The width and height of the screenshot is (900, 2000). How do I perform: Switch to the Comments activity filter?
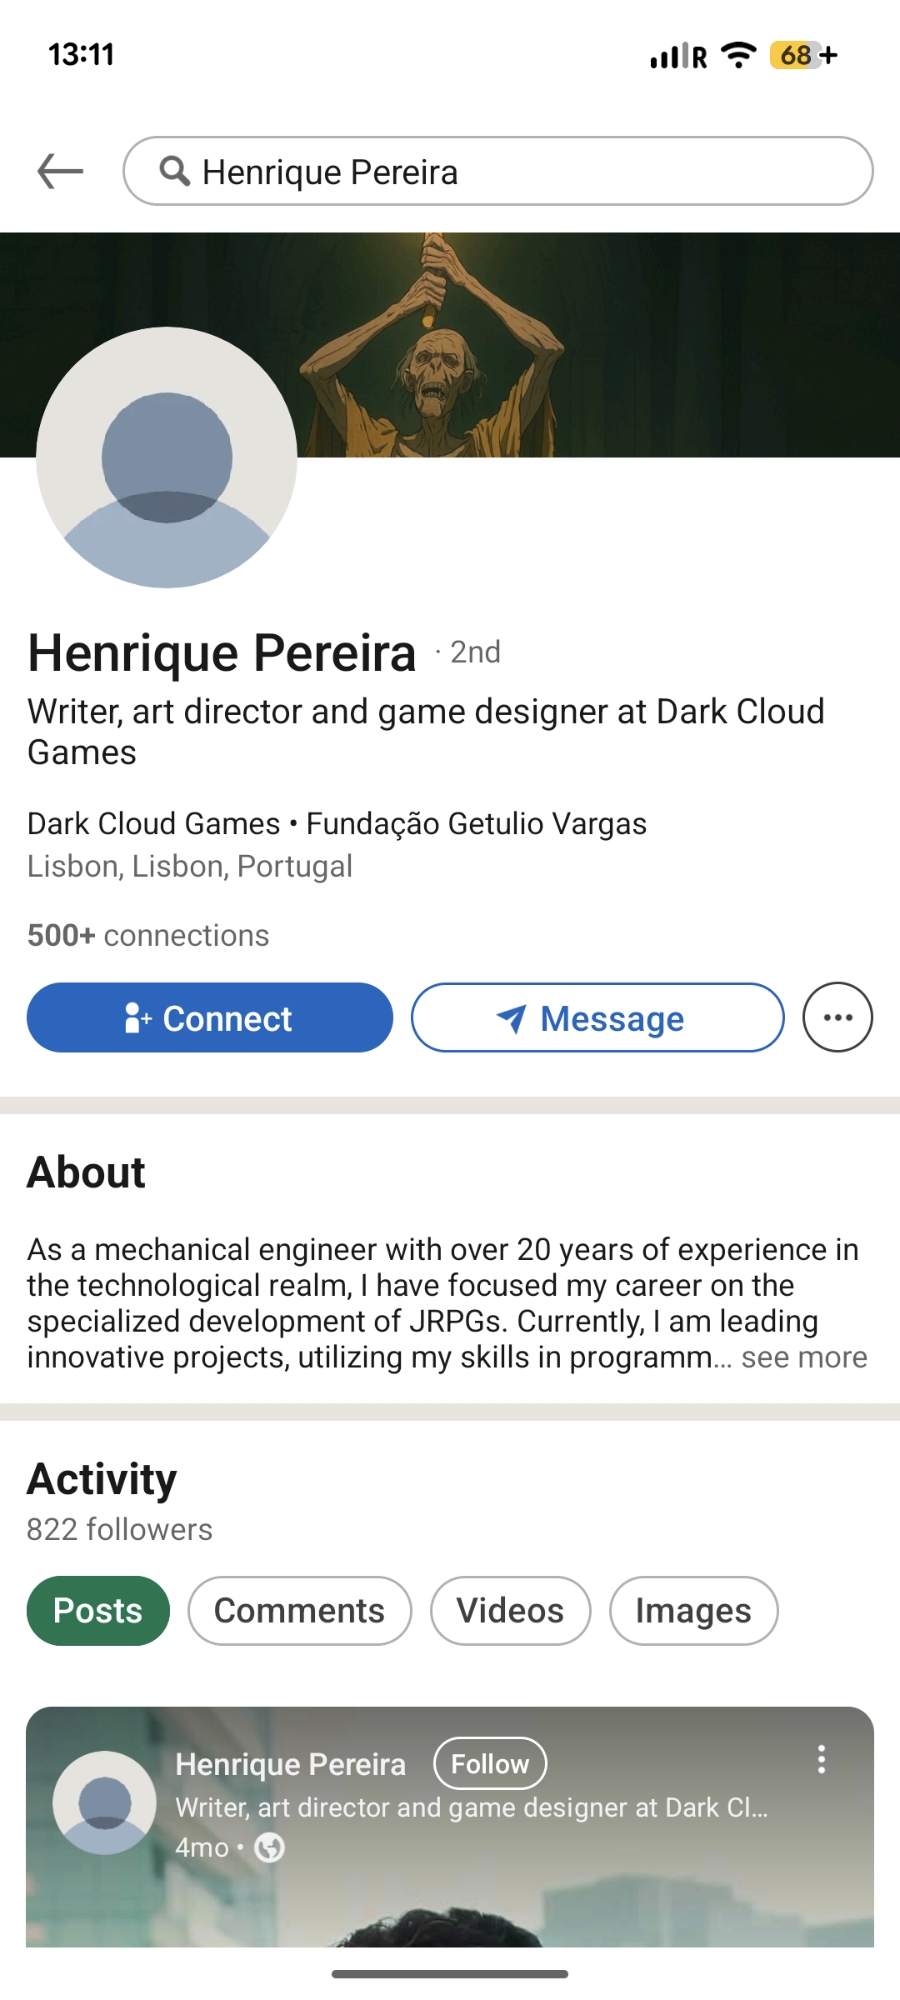(299, 1610)
